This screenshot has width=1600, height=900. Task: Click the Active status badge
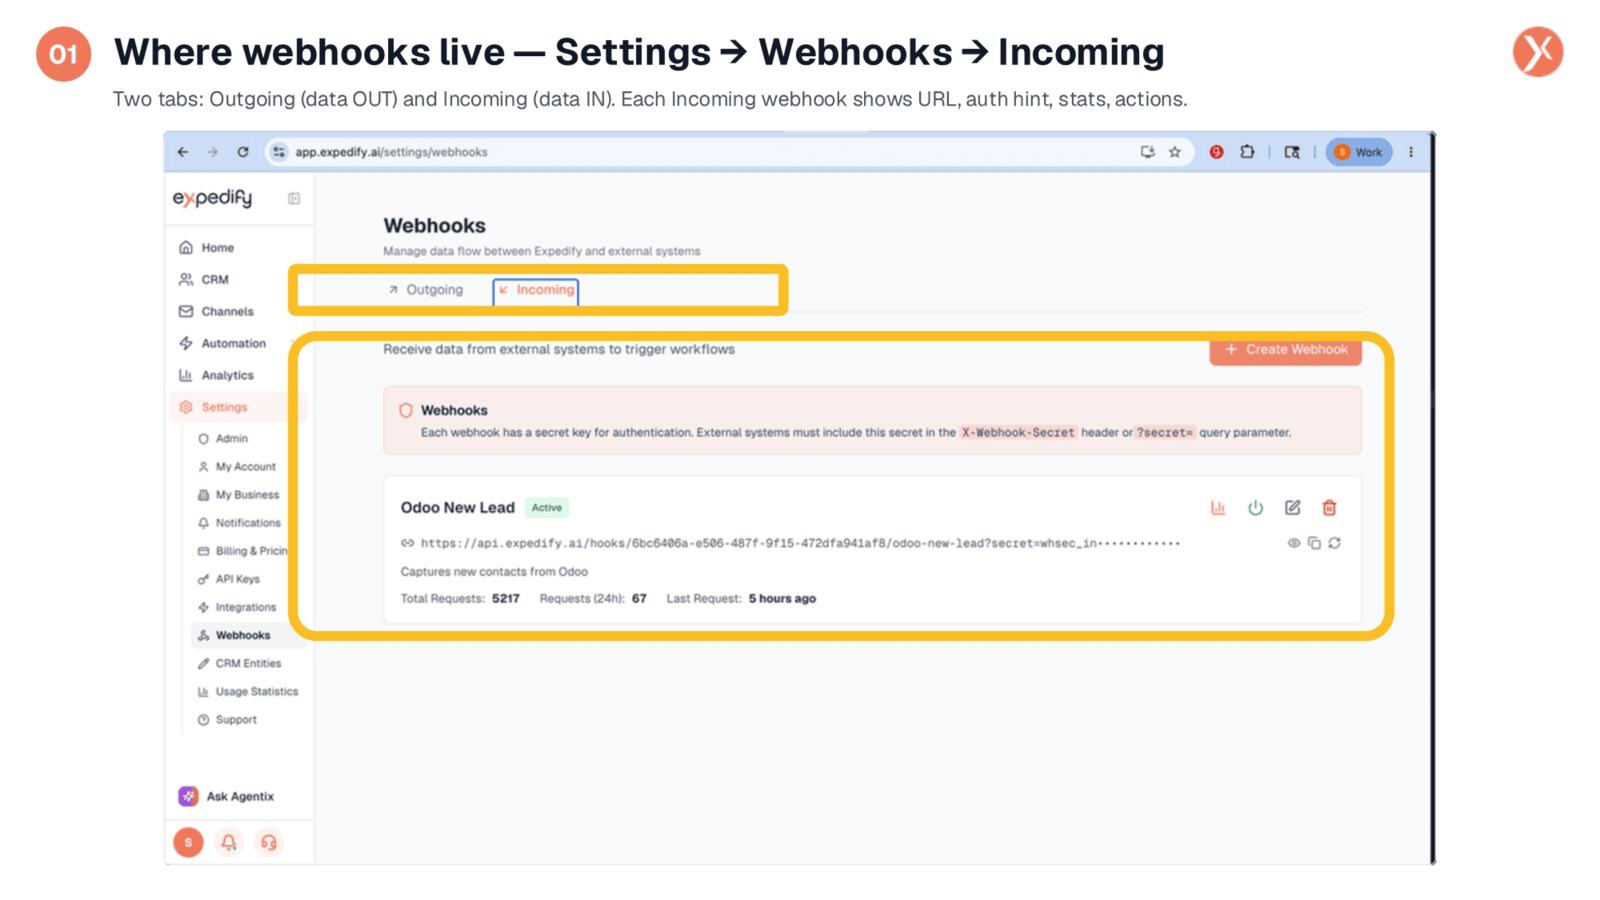tap(547, 508)
